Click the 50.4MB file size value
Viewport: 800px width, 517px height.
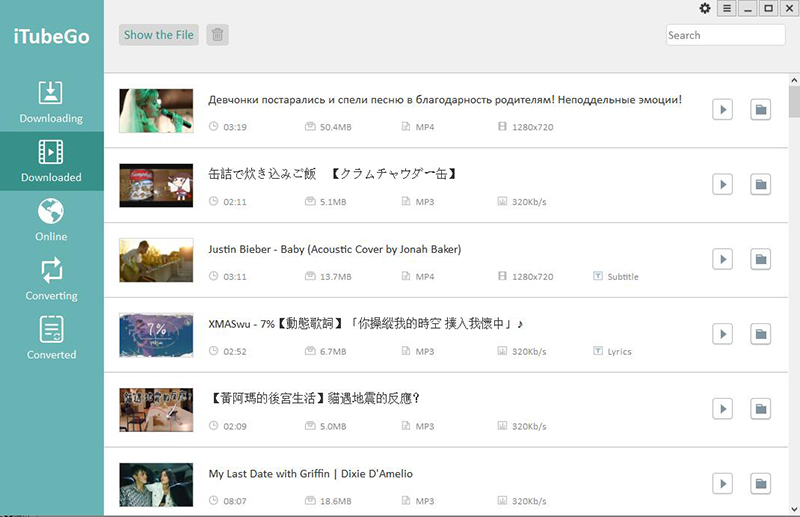tap(336, 127)
